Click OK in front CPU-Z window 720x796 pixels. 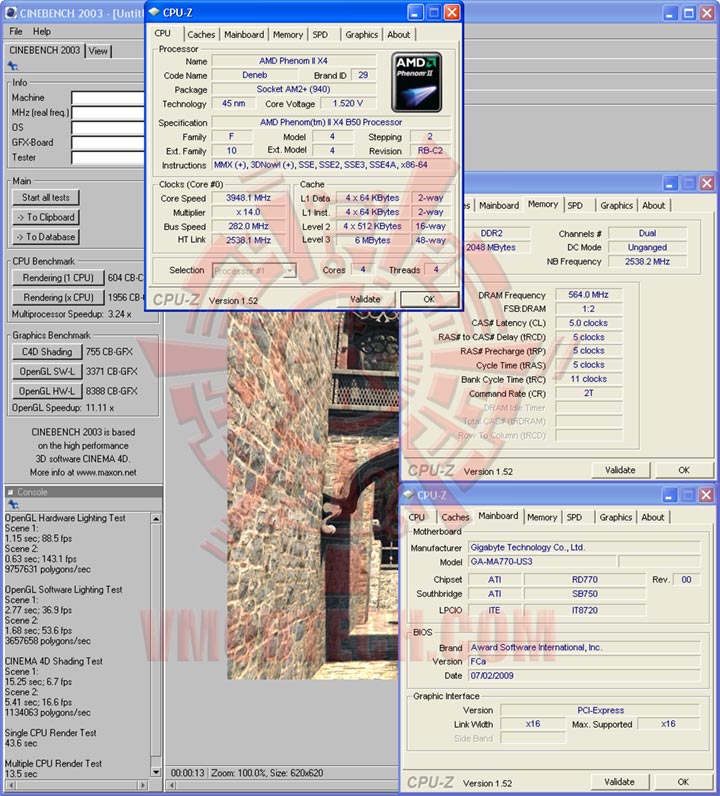pos(429,300)
